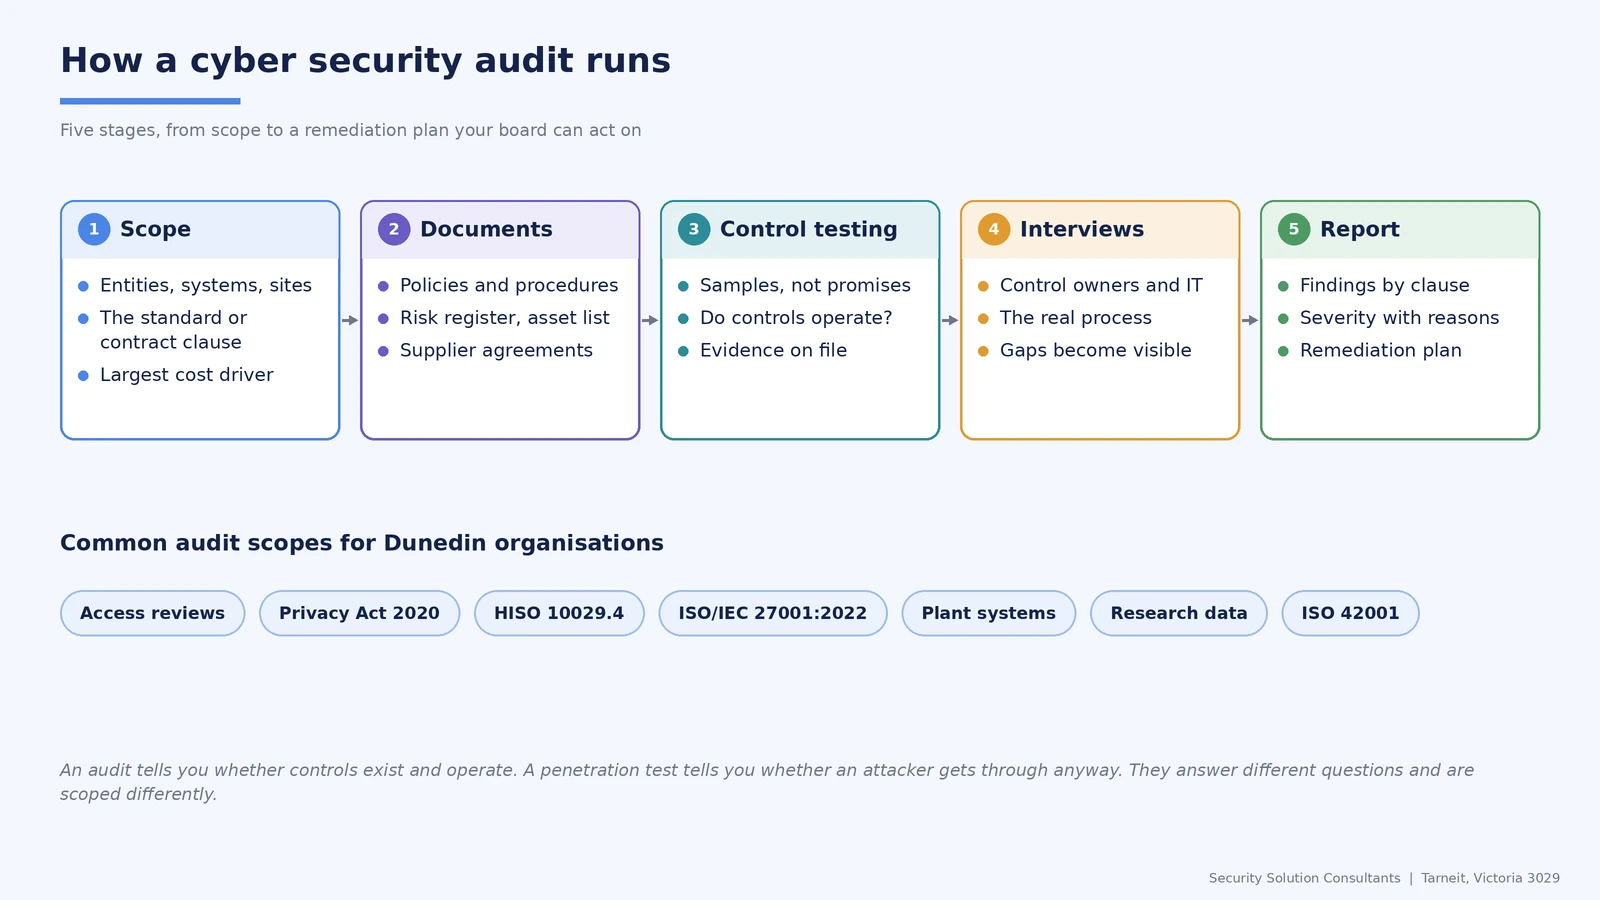Click the 'Documents' stage heading
This screenshot has height=900, width=1600.
pos(486,229)
